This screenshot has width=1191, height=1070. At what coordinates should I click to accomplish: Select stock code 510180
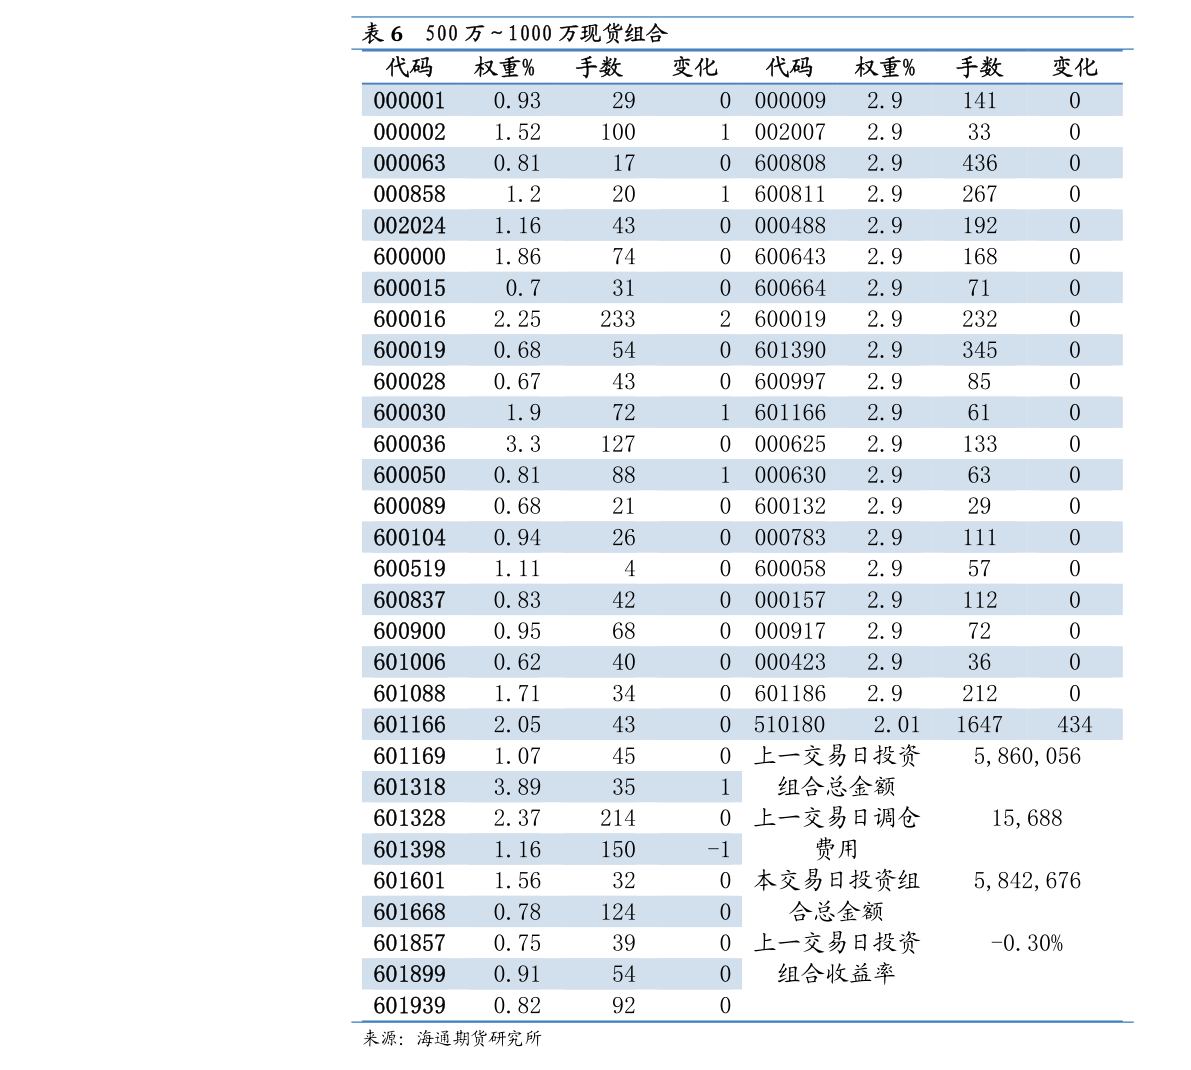point(789,725)
